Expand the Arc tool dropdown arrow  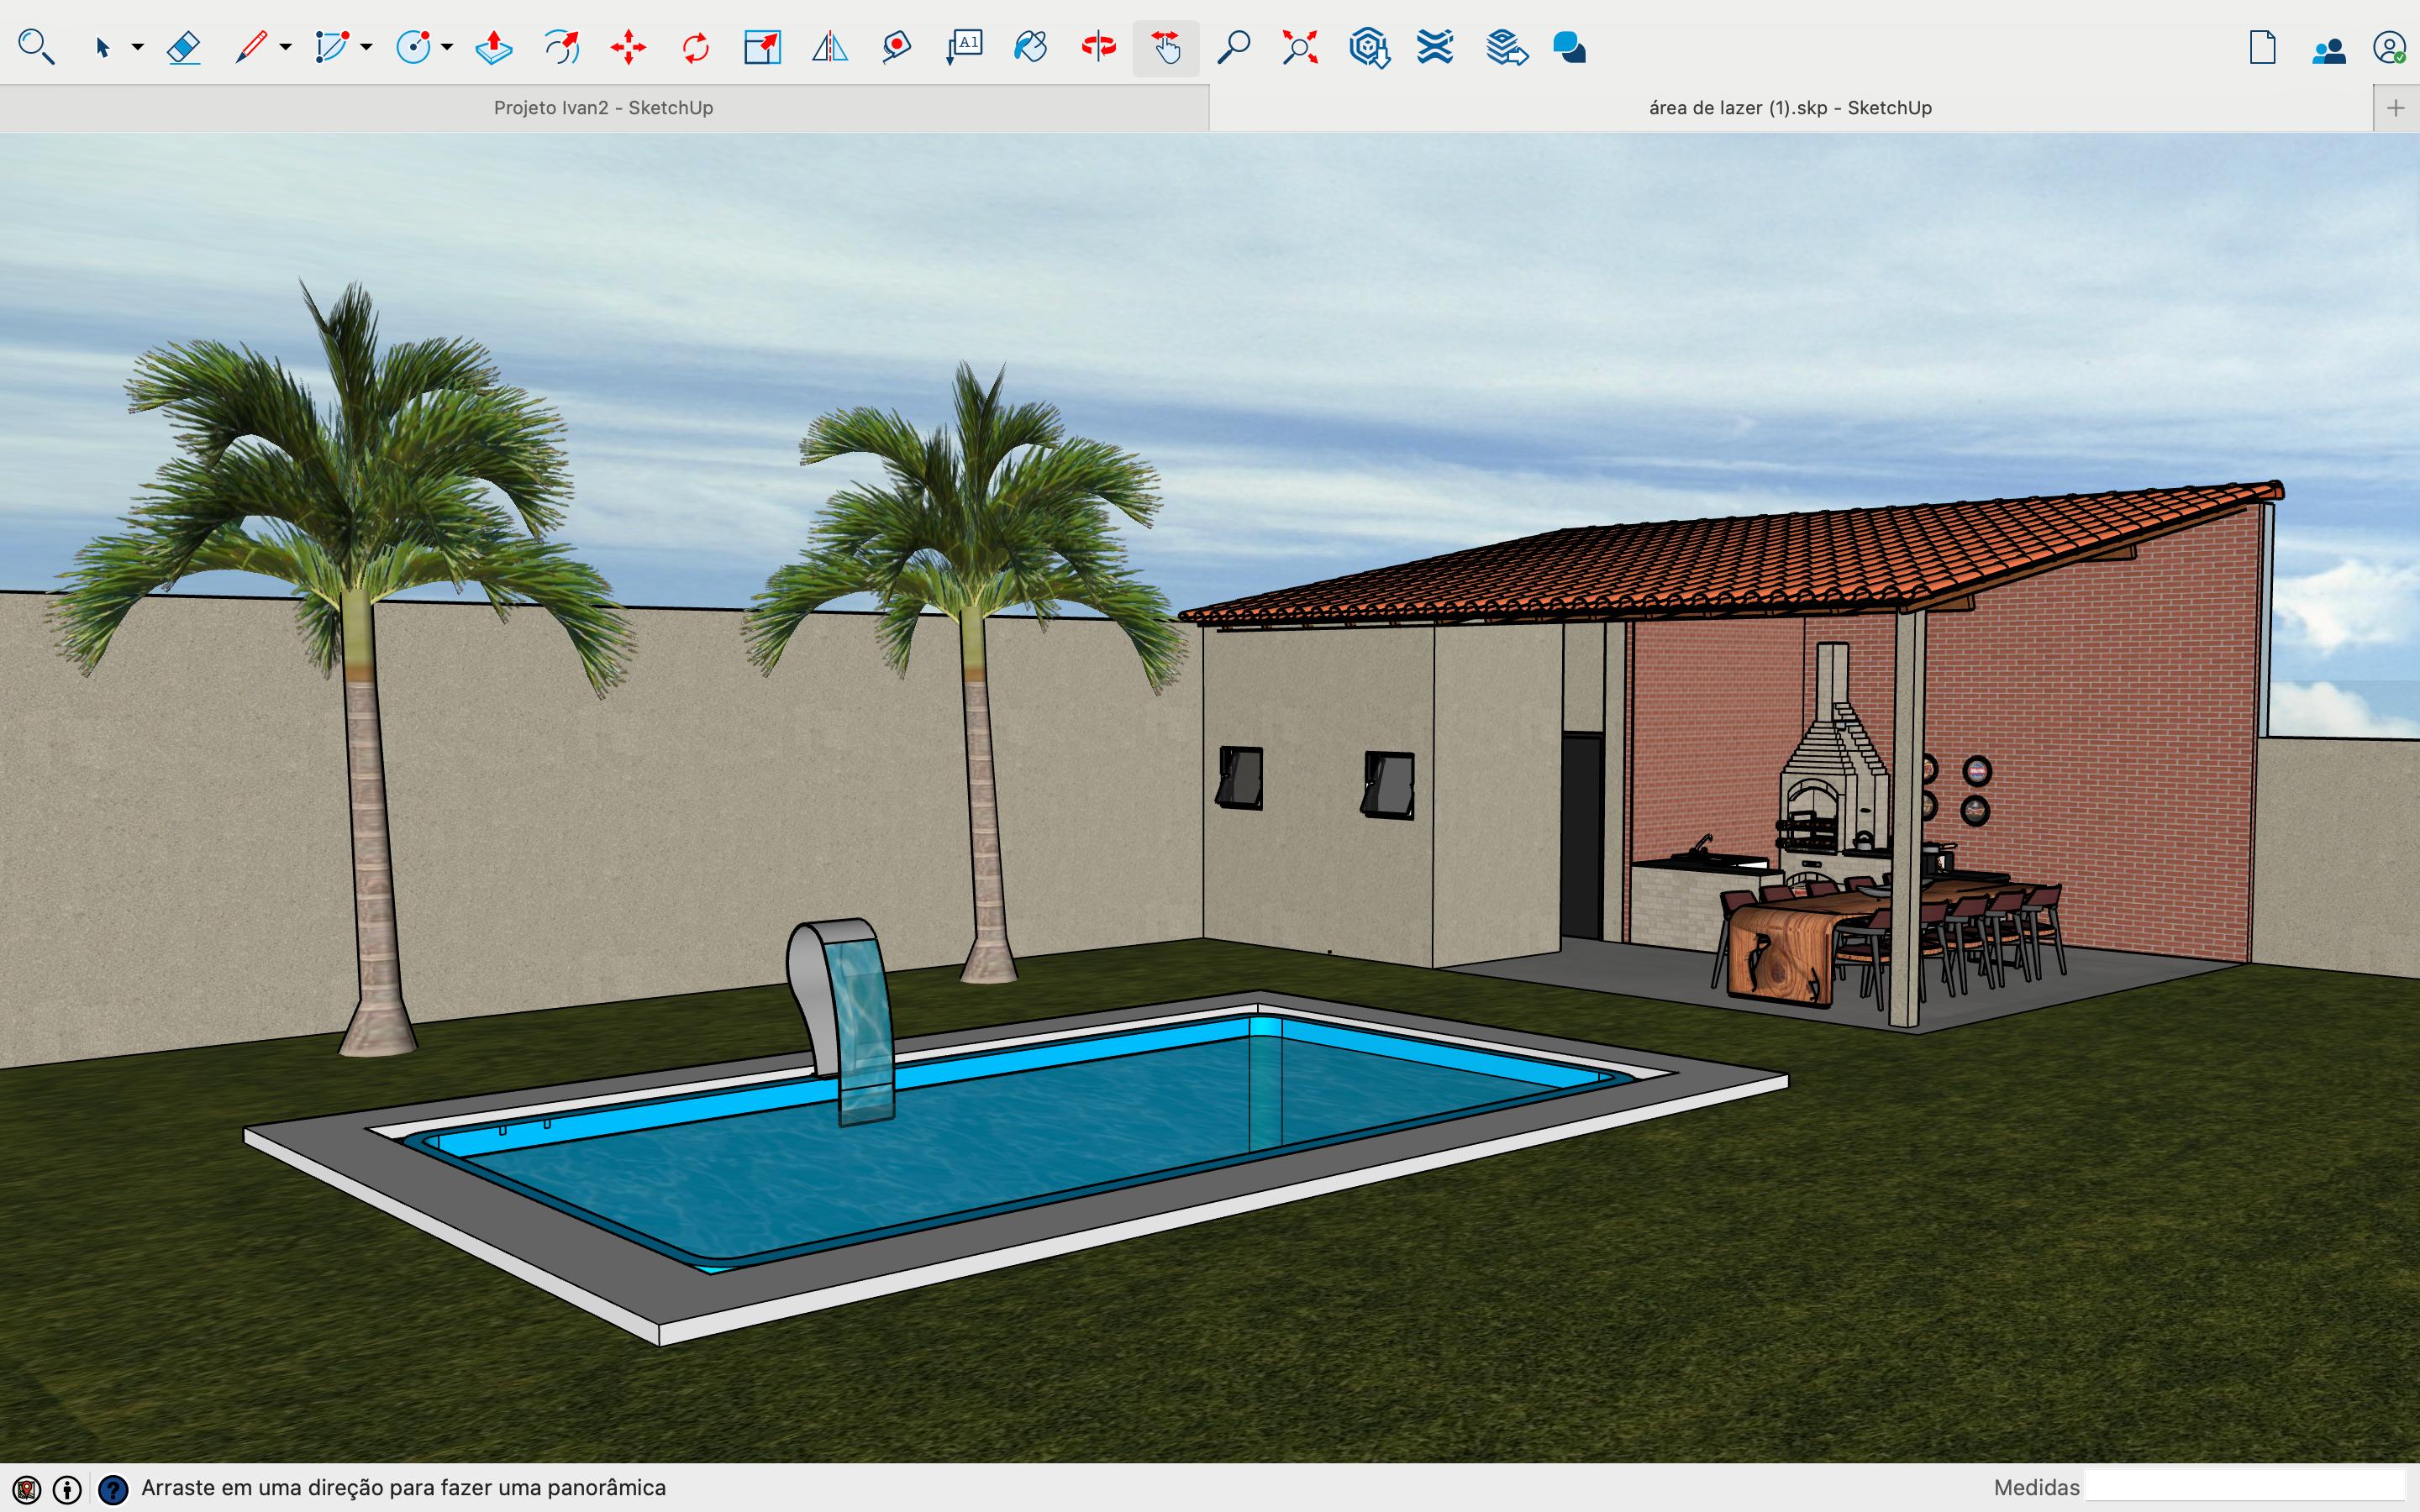point(367,47)
